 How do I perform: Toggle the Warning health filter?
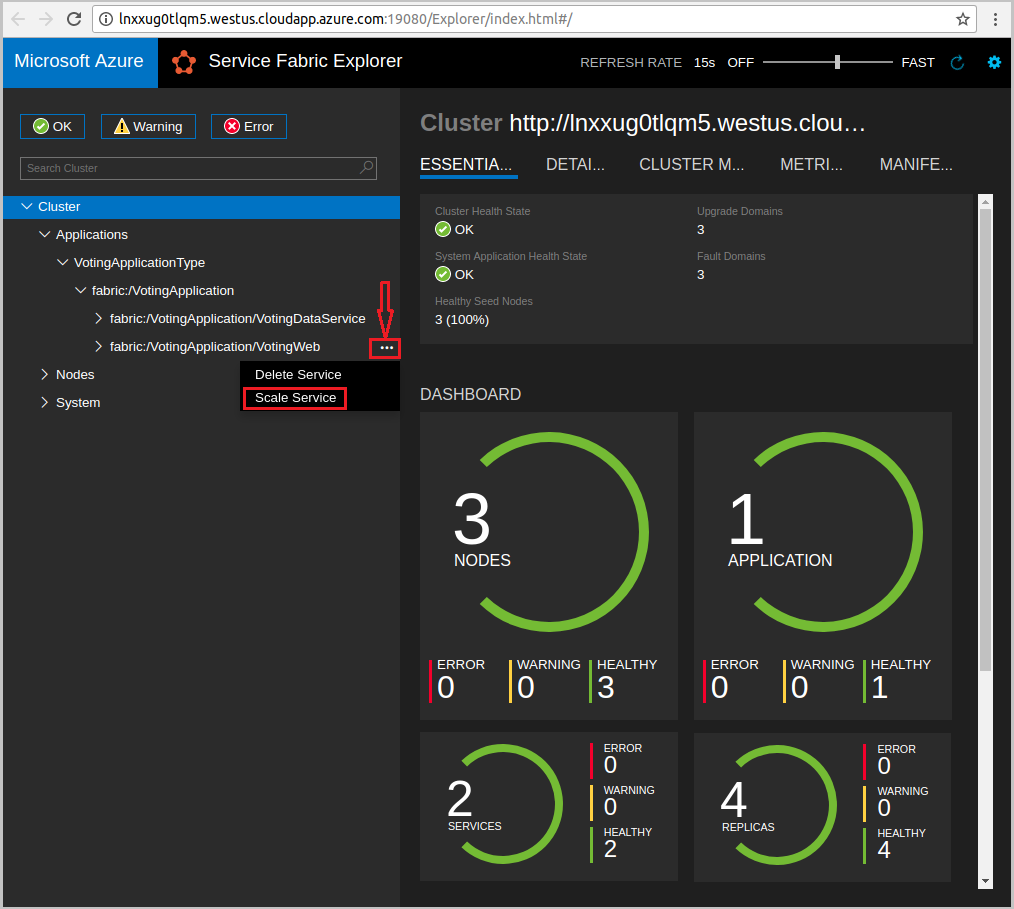tap(148, 126)
